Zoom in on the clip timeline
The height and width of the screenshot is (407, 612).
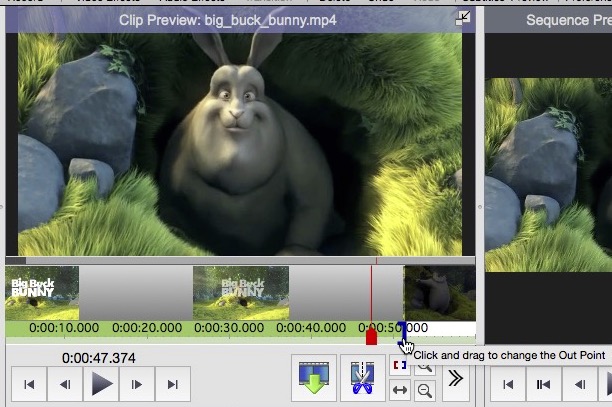425,366
